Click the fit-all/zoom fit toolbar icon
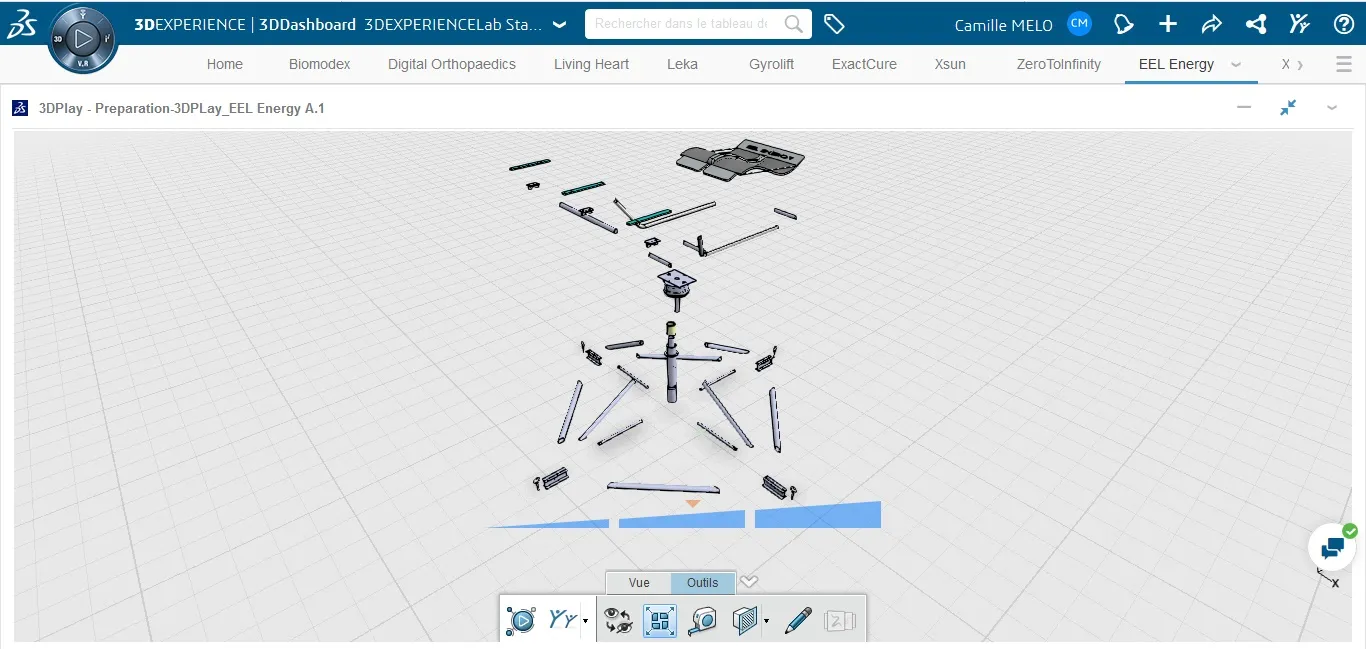Screen dimensions: 1366x649 (658, 620)
